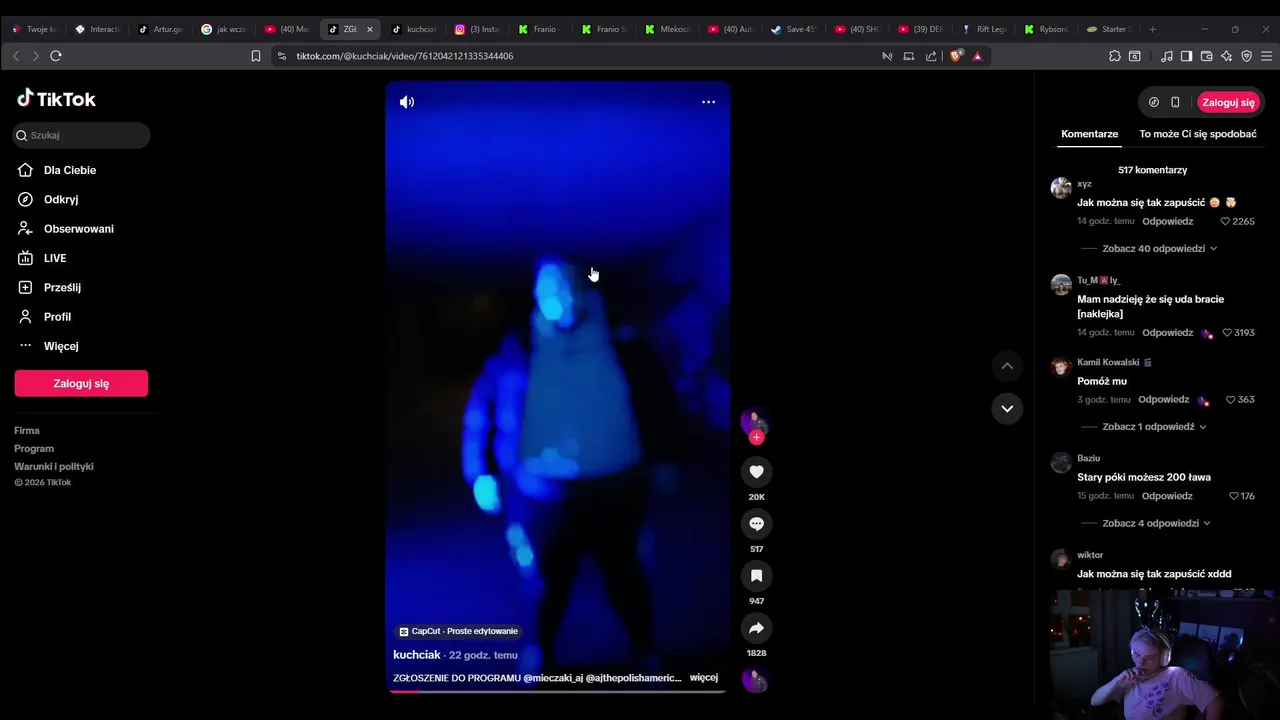
Task: Expand the caption with więcej
Action: point(704,677)
